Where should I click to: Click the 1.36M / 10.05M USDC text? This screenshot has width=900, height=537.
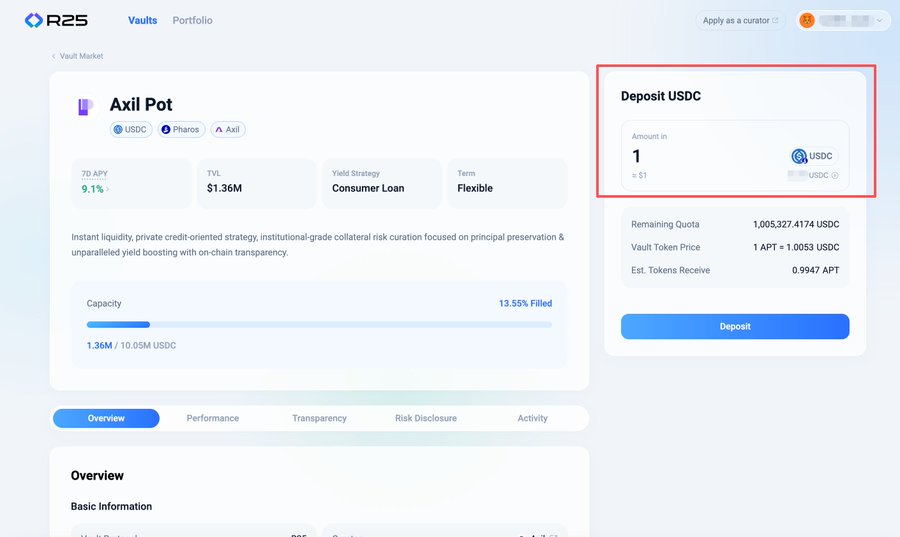131,345
